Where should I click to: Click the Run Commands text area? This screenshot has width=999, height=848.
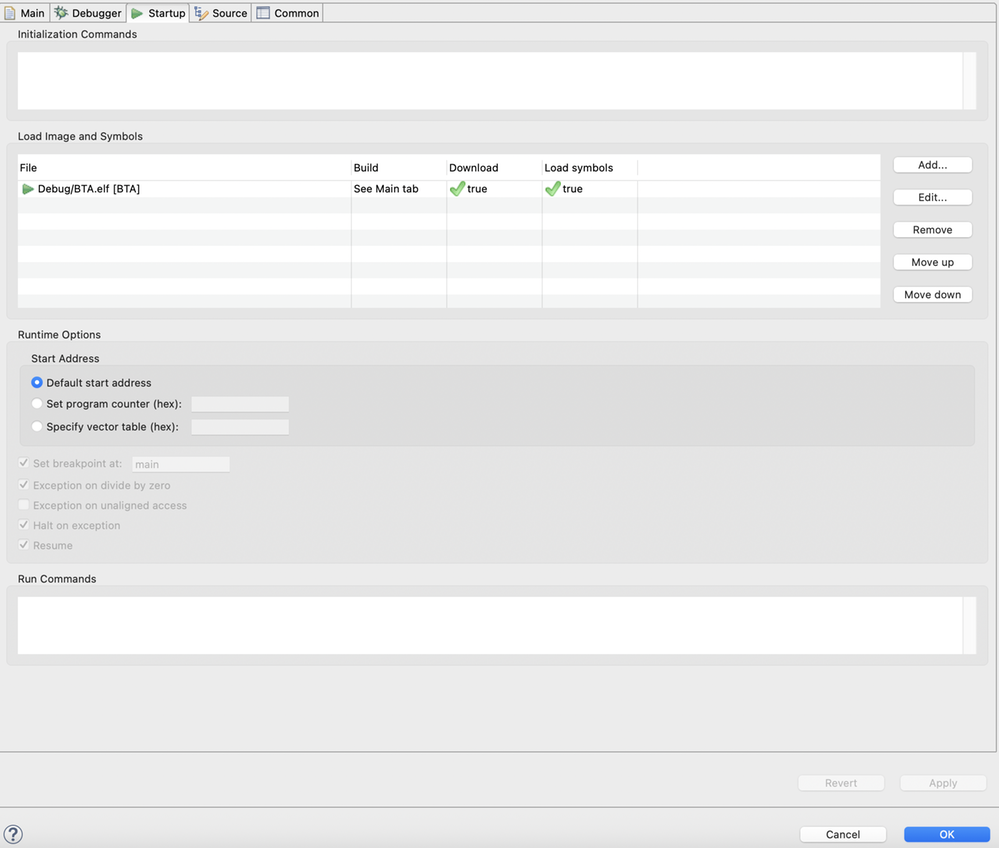click(x=490, y=626)
